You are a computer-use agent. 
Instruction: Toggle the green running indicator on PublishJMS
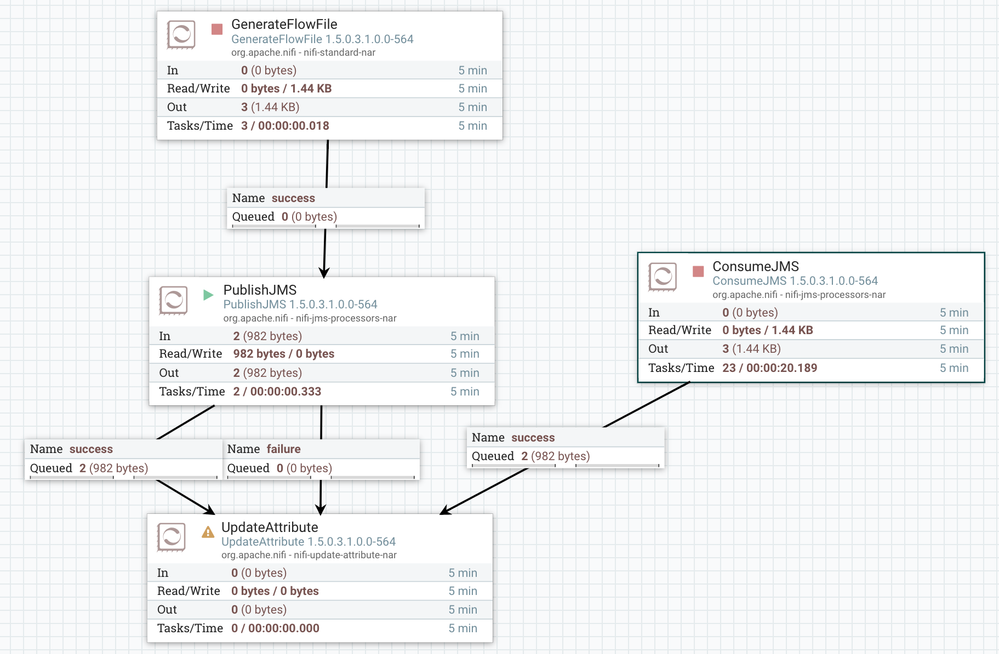[x=207, y=293]
